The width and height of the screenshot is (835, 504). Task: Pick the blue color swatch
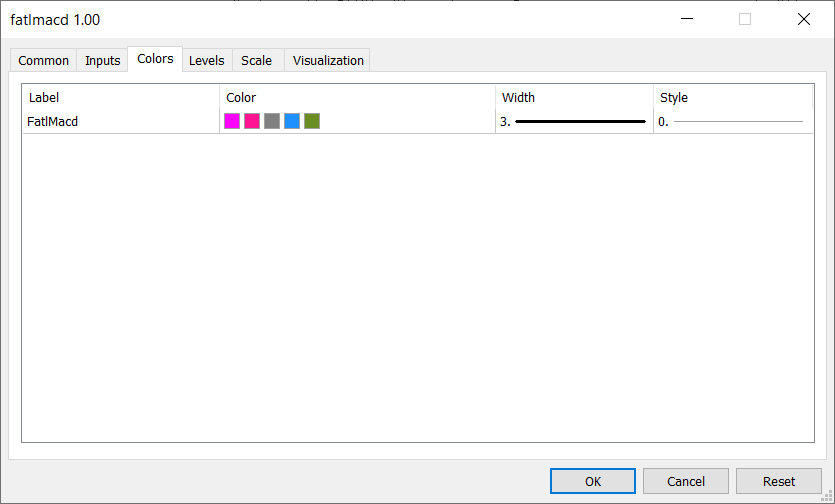click(x=292, y=121)
